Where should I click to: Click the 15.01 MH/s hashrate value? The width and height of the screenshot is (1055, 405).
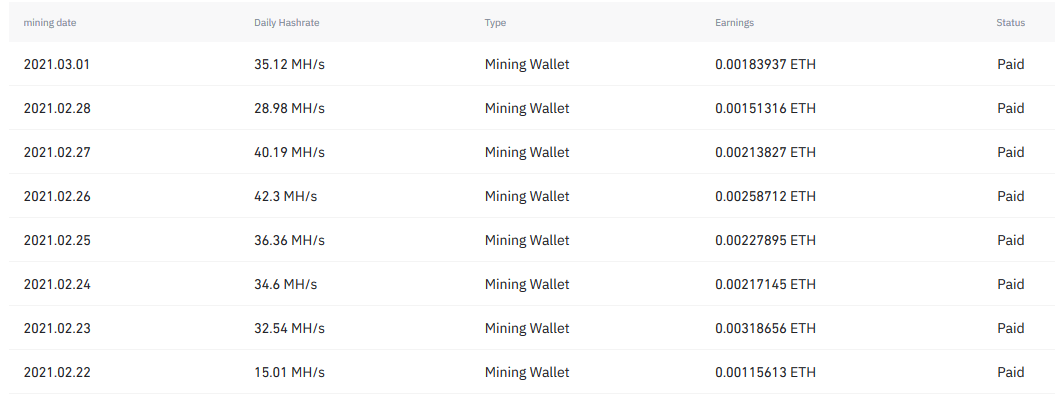pyautogui.click(x=289, y=372)
